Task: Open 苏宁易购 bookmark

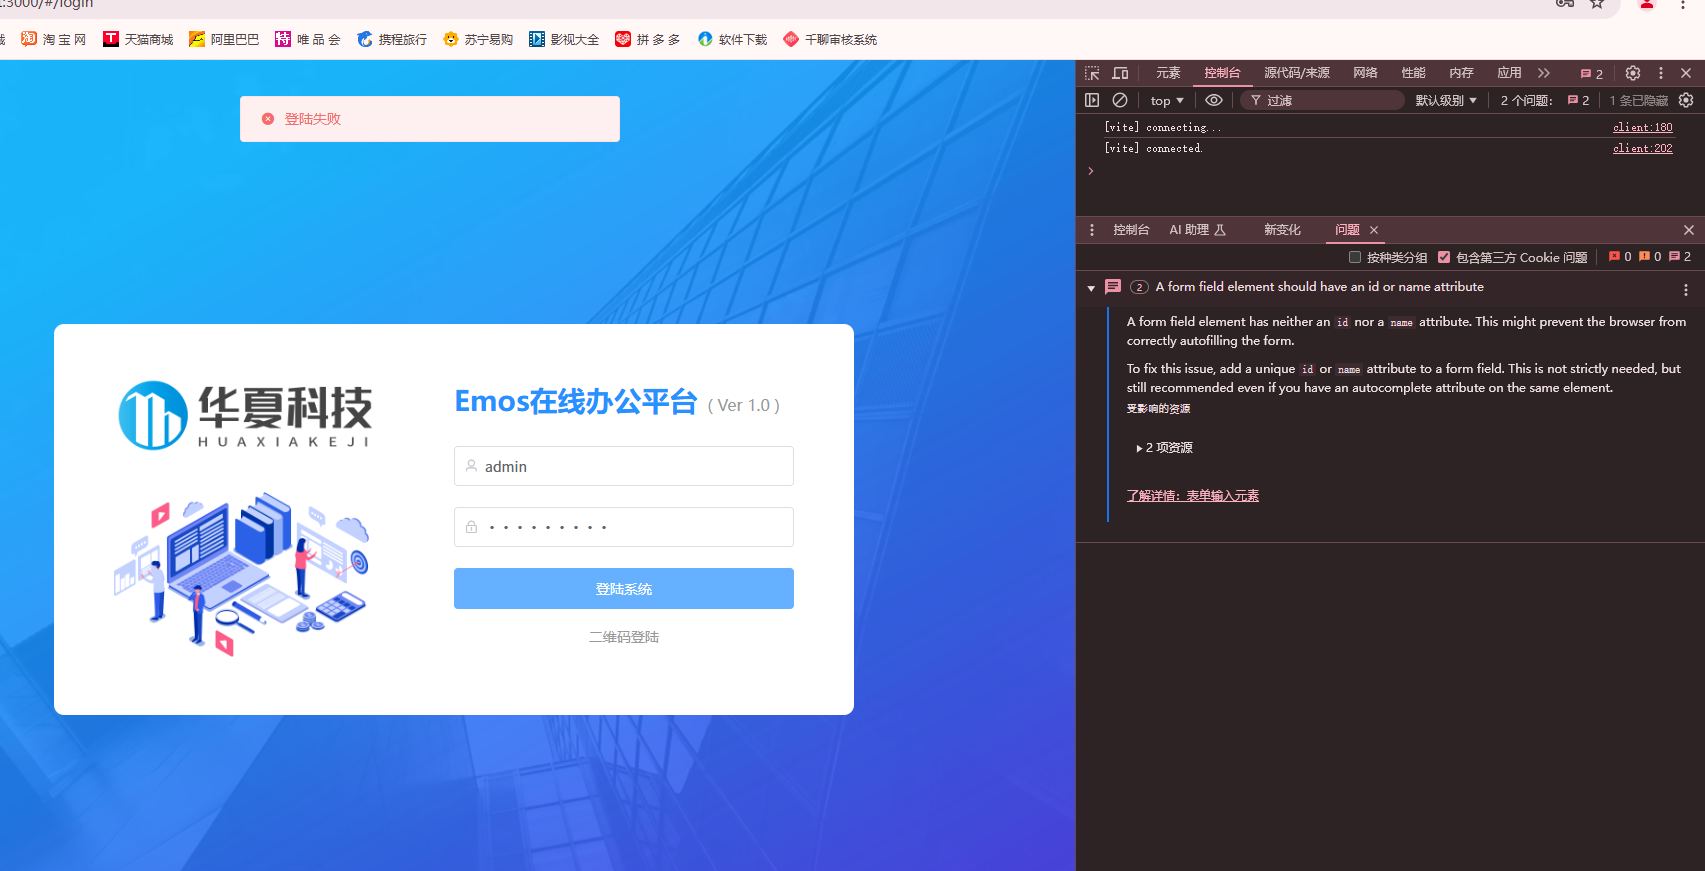Action: 478,39
